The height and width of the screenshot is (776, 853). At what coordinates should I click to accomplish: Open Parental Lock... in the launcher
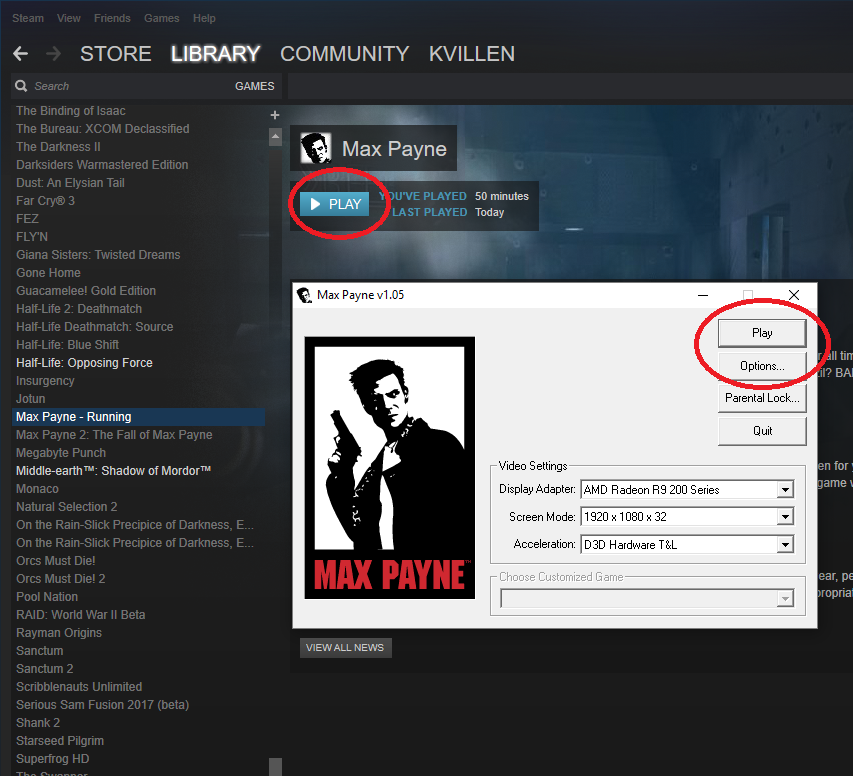point(762,398)
